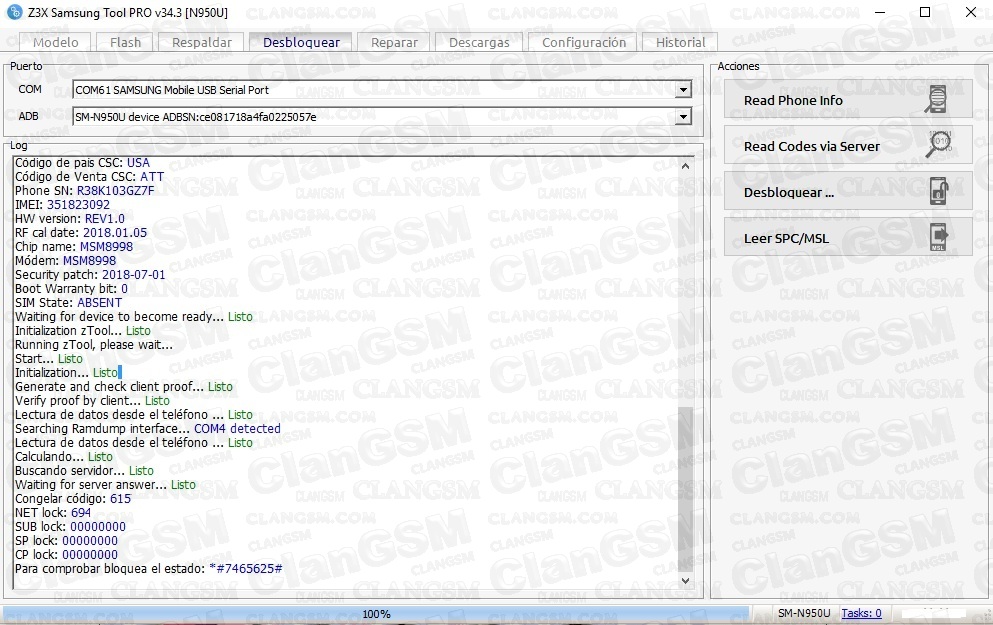Click the 100% progress bar
This screenshot has width=993, height=625.
pyautogui.click(x=376, y=614)
